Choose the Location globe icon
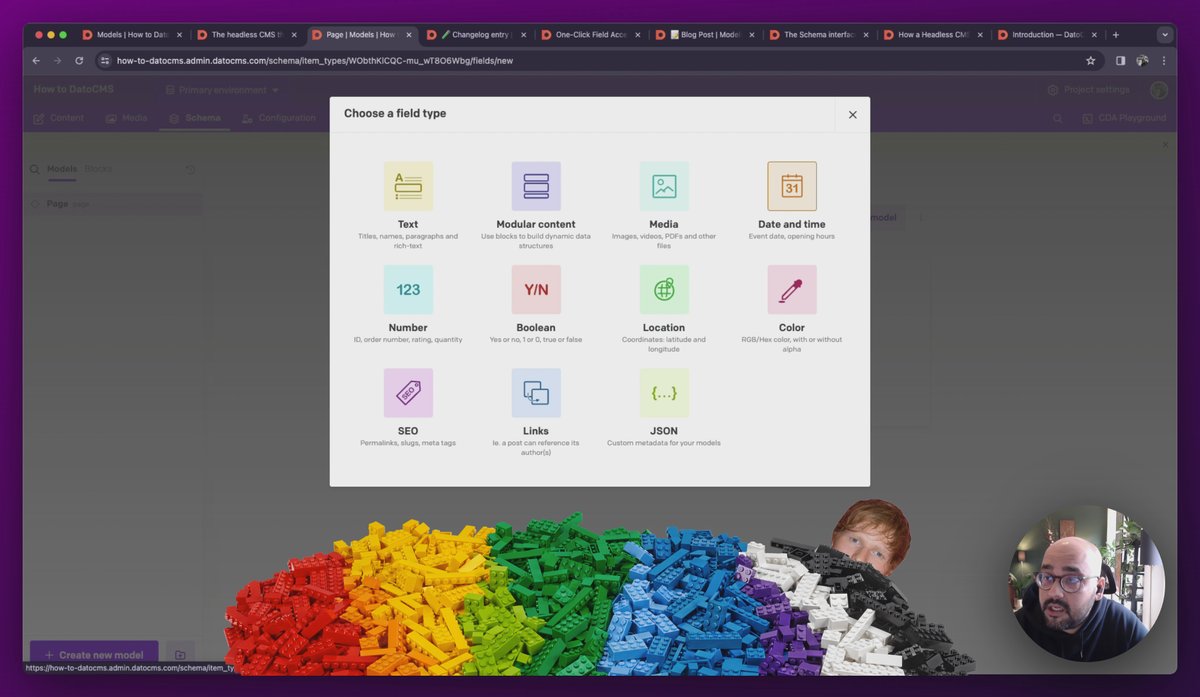The image size is (1200, 697). click(x=664, y=289)
